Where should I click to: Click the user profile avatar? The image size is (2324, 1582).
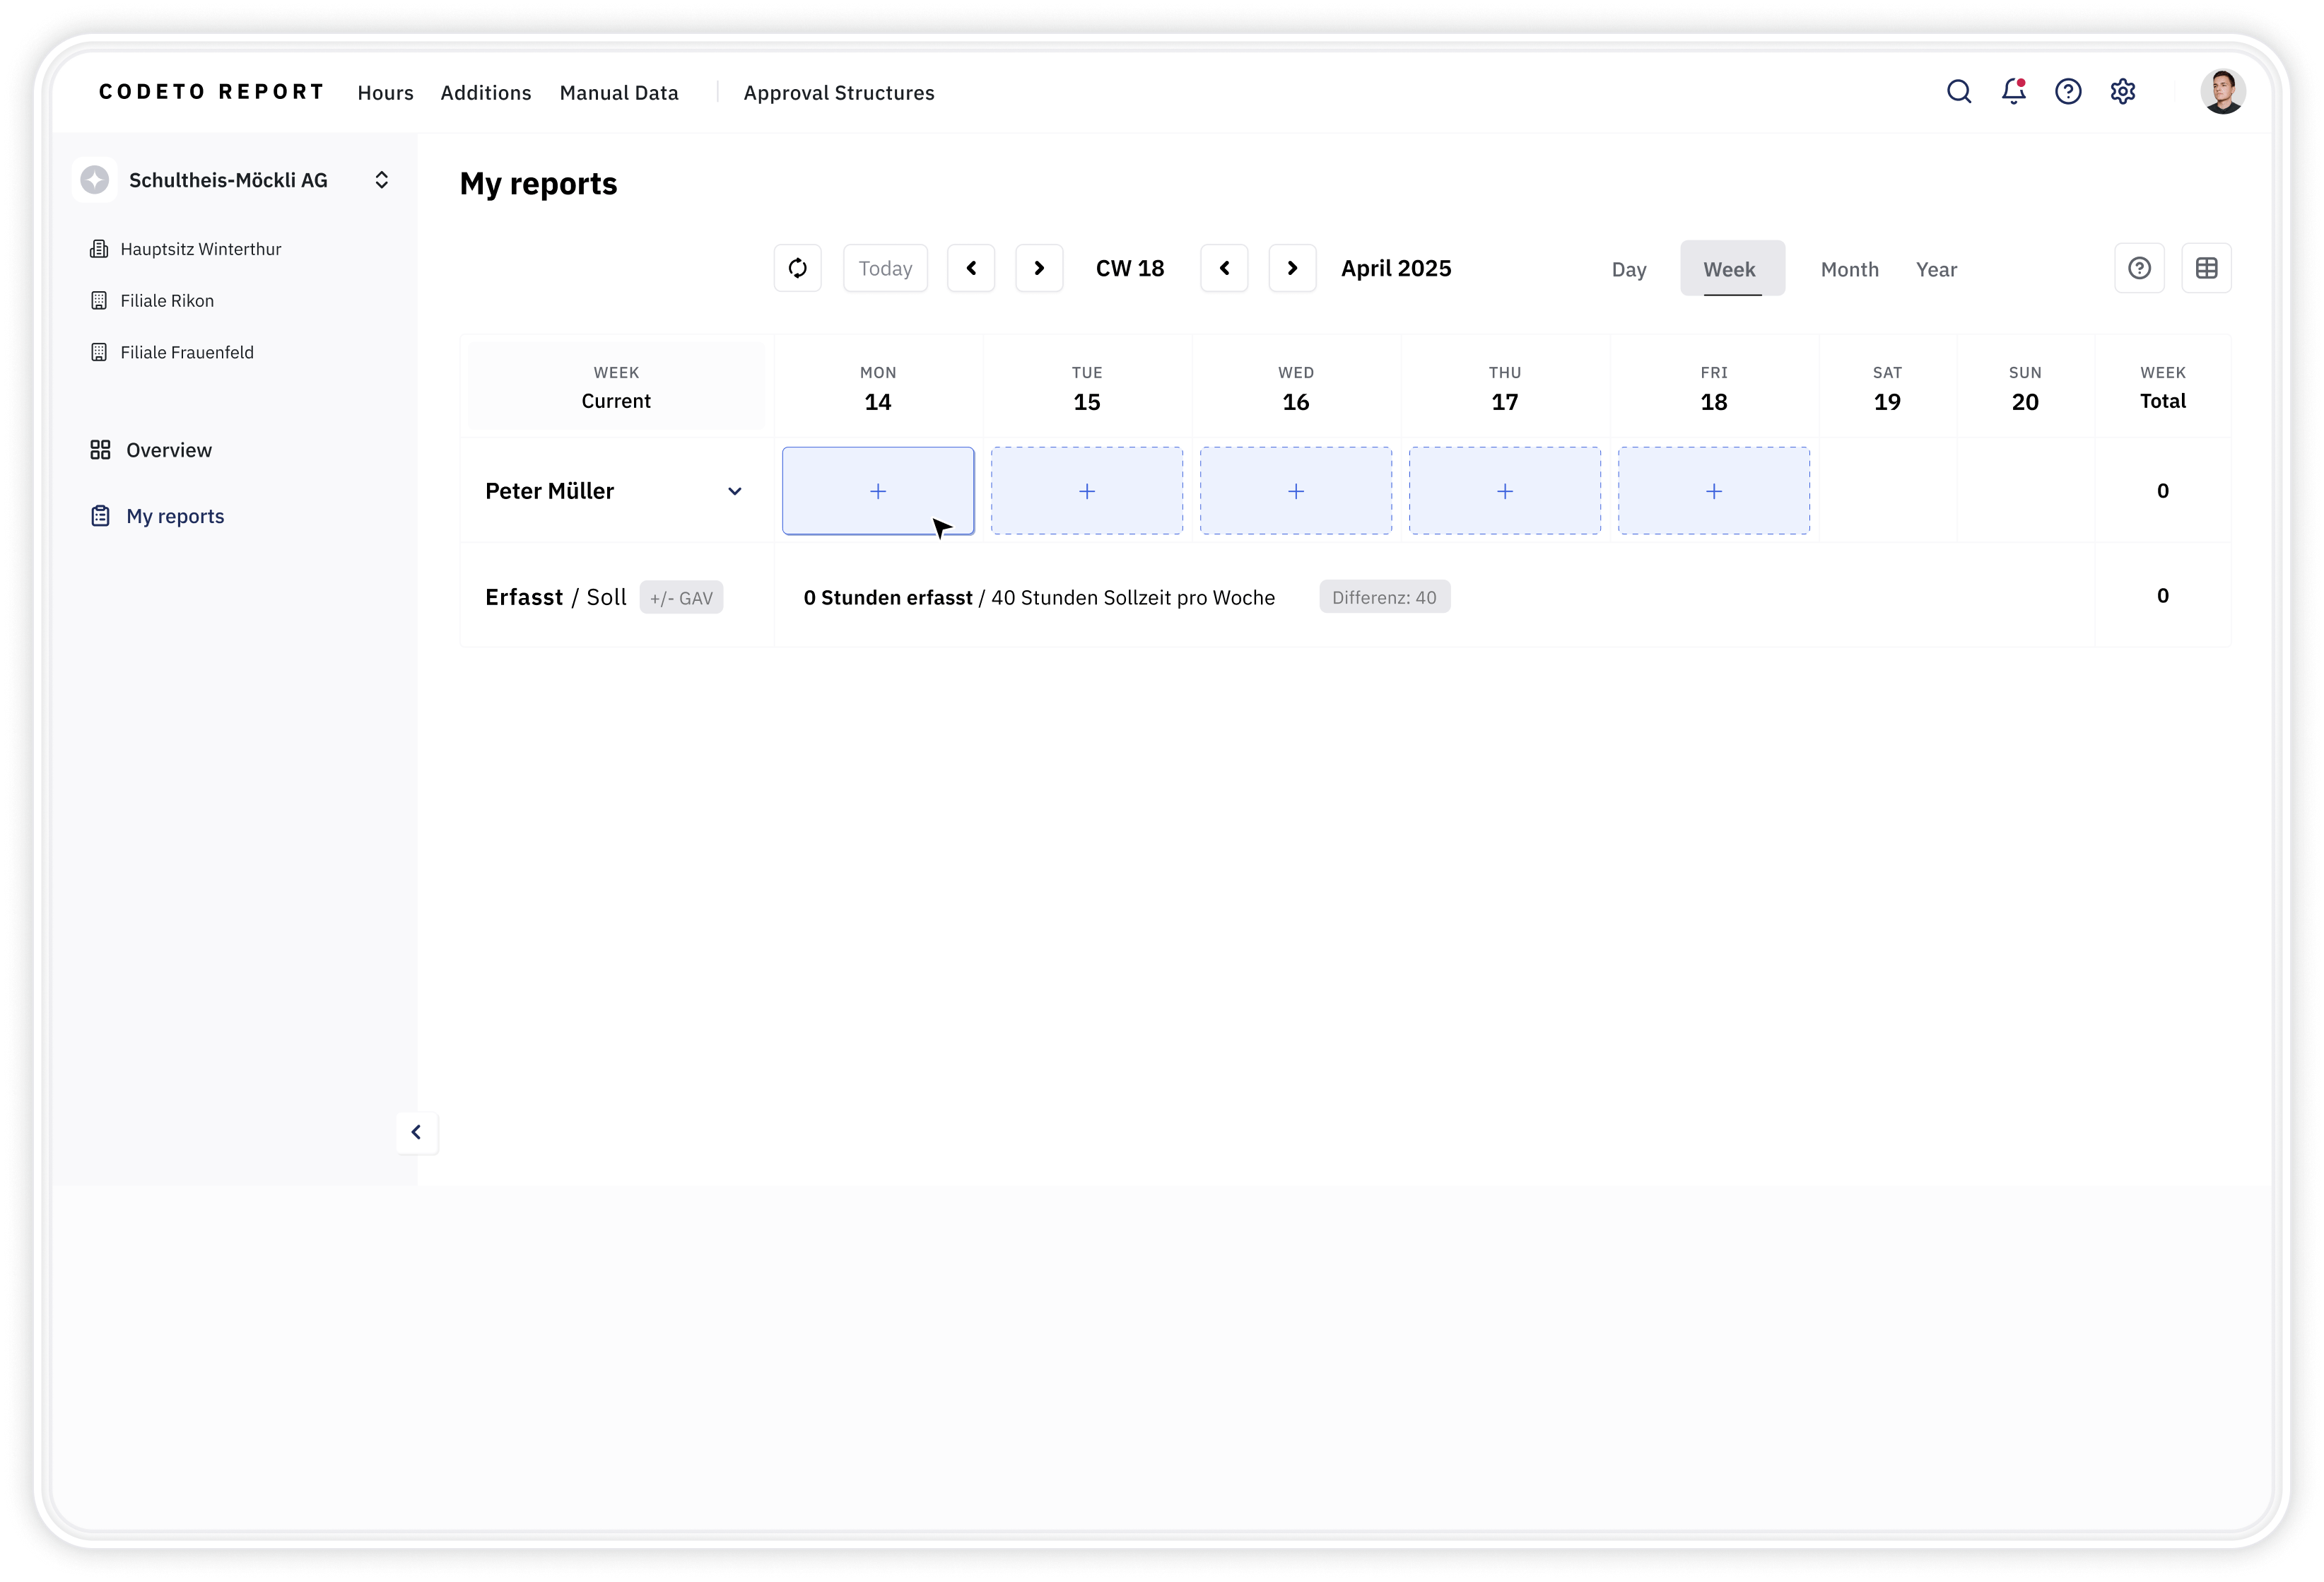2222,92
